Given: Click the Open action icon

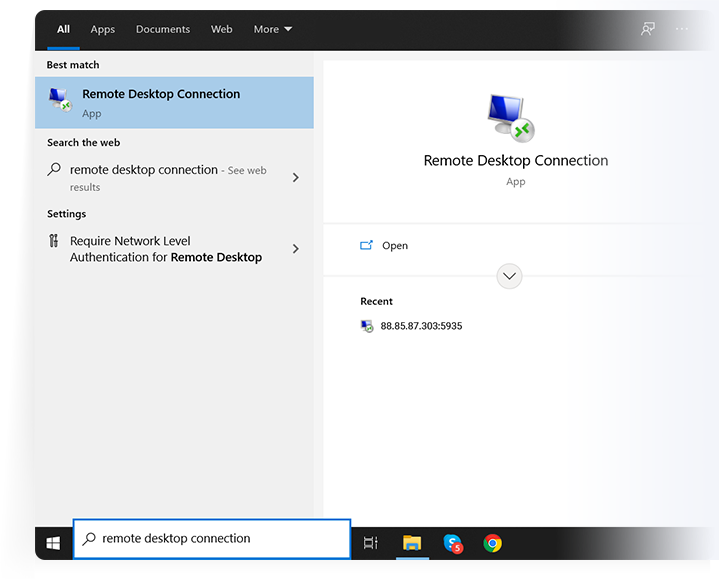Looking at the screenshot, I should point(366,245).
